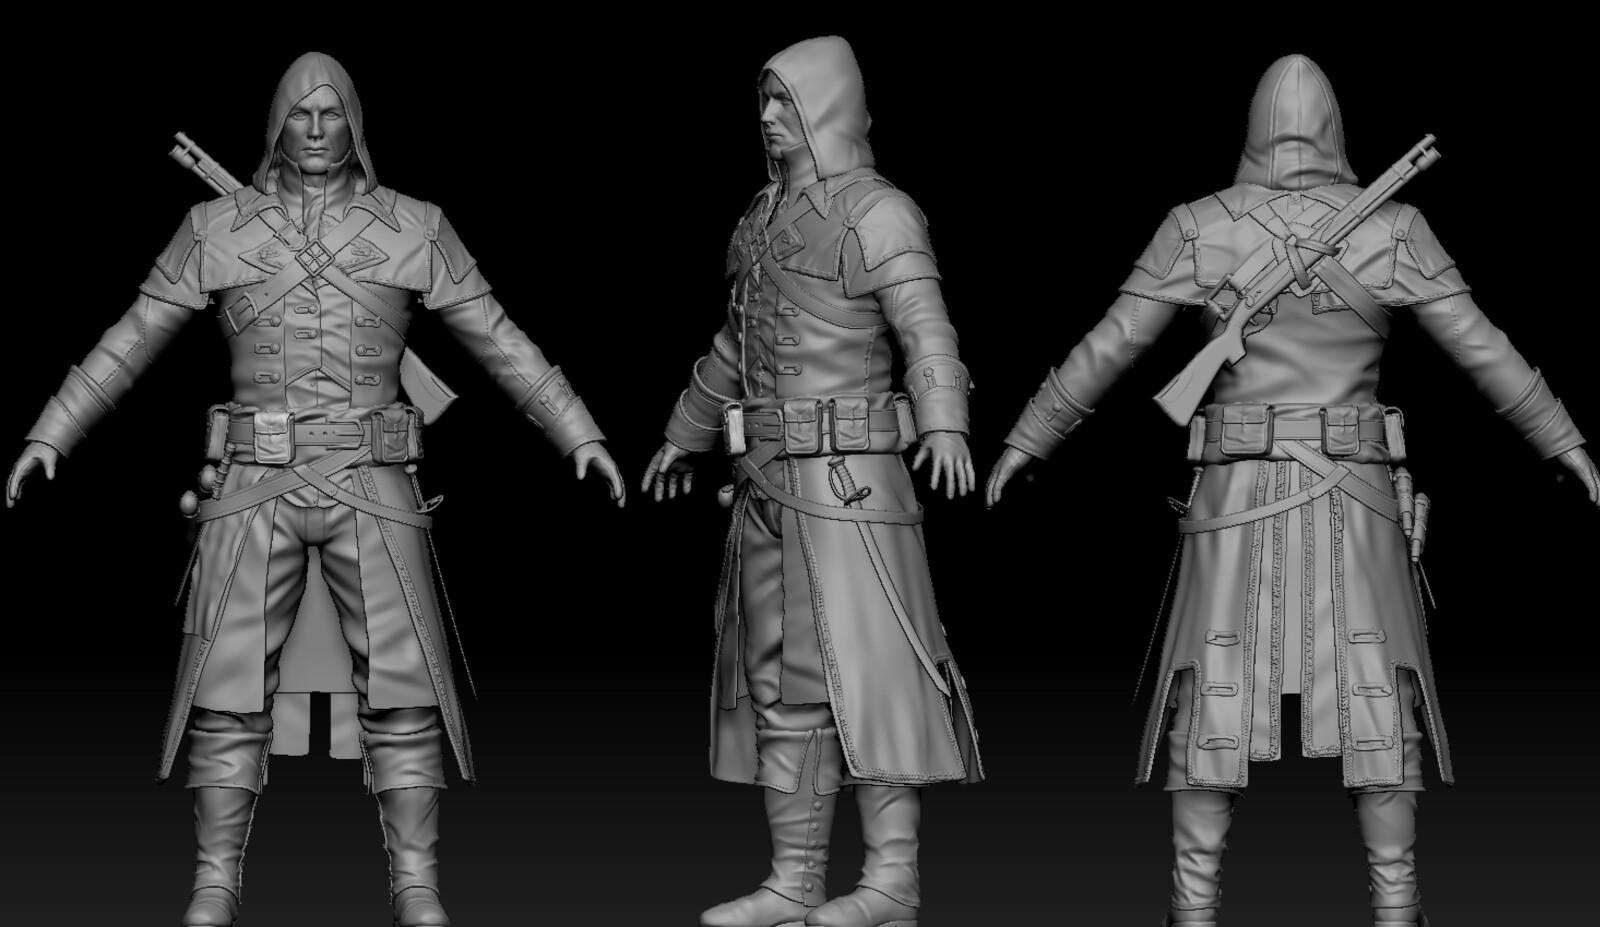Image resolution: width=1600 pixels, height=927 pixels.
Task: Click the front-view hooded character model
Action: (316, 490)
